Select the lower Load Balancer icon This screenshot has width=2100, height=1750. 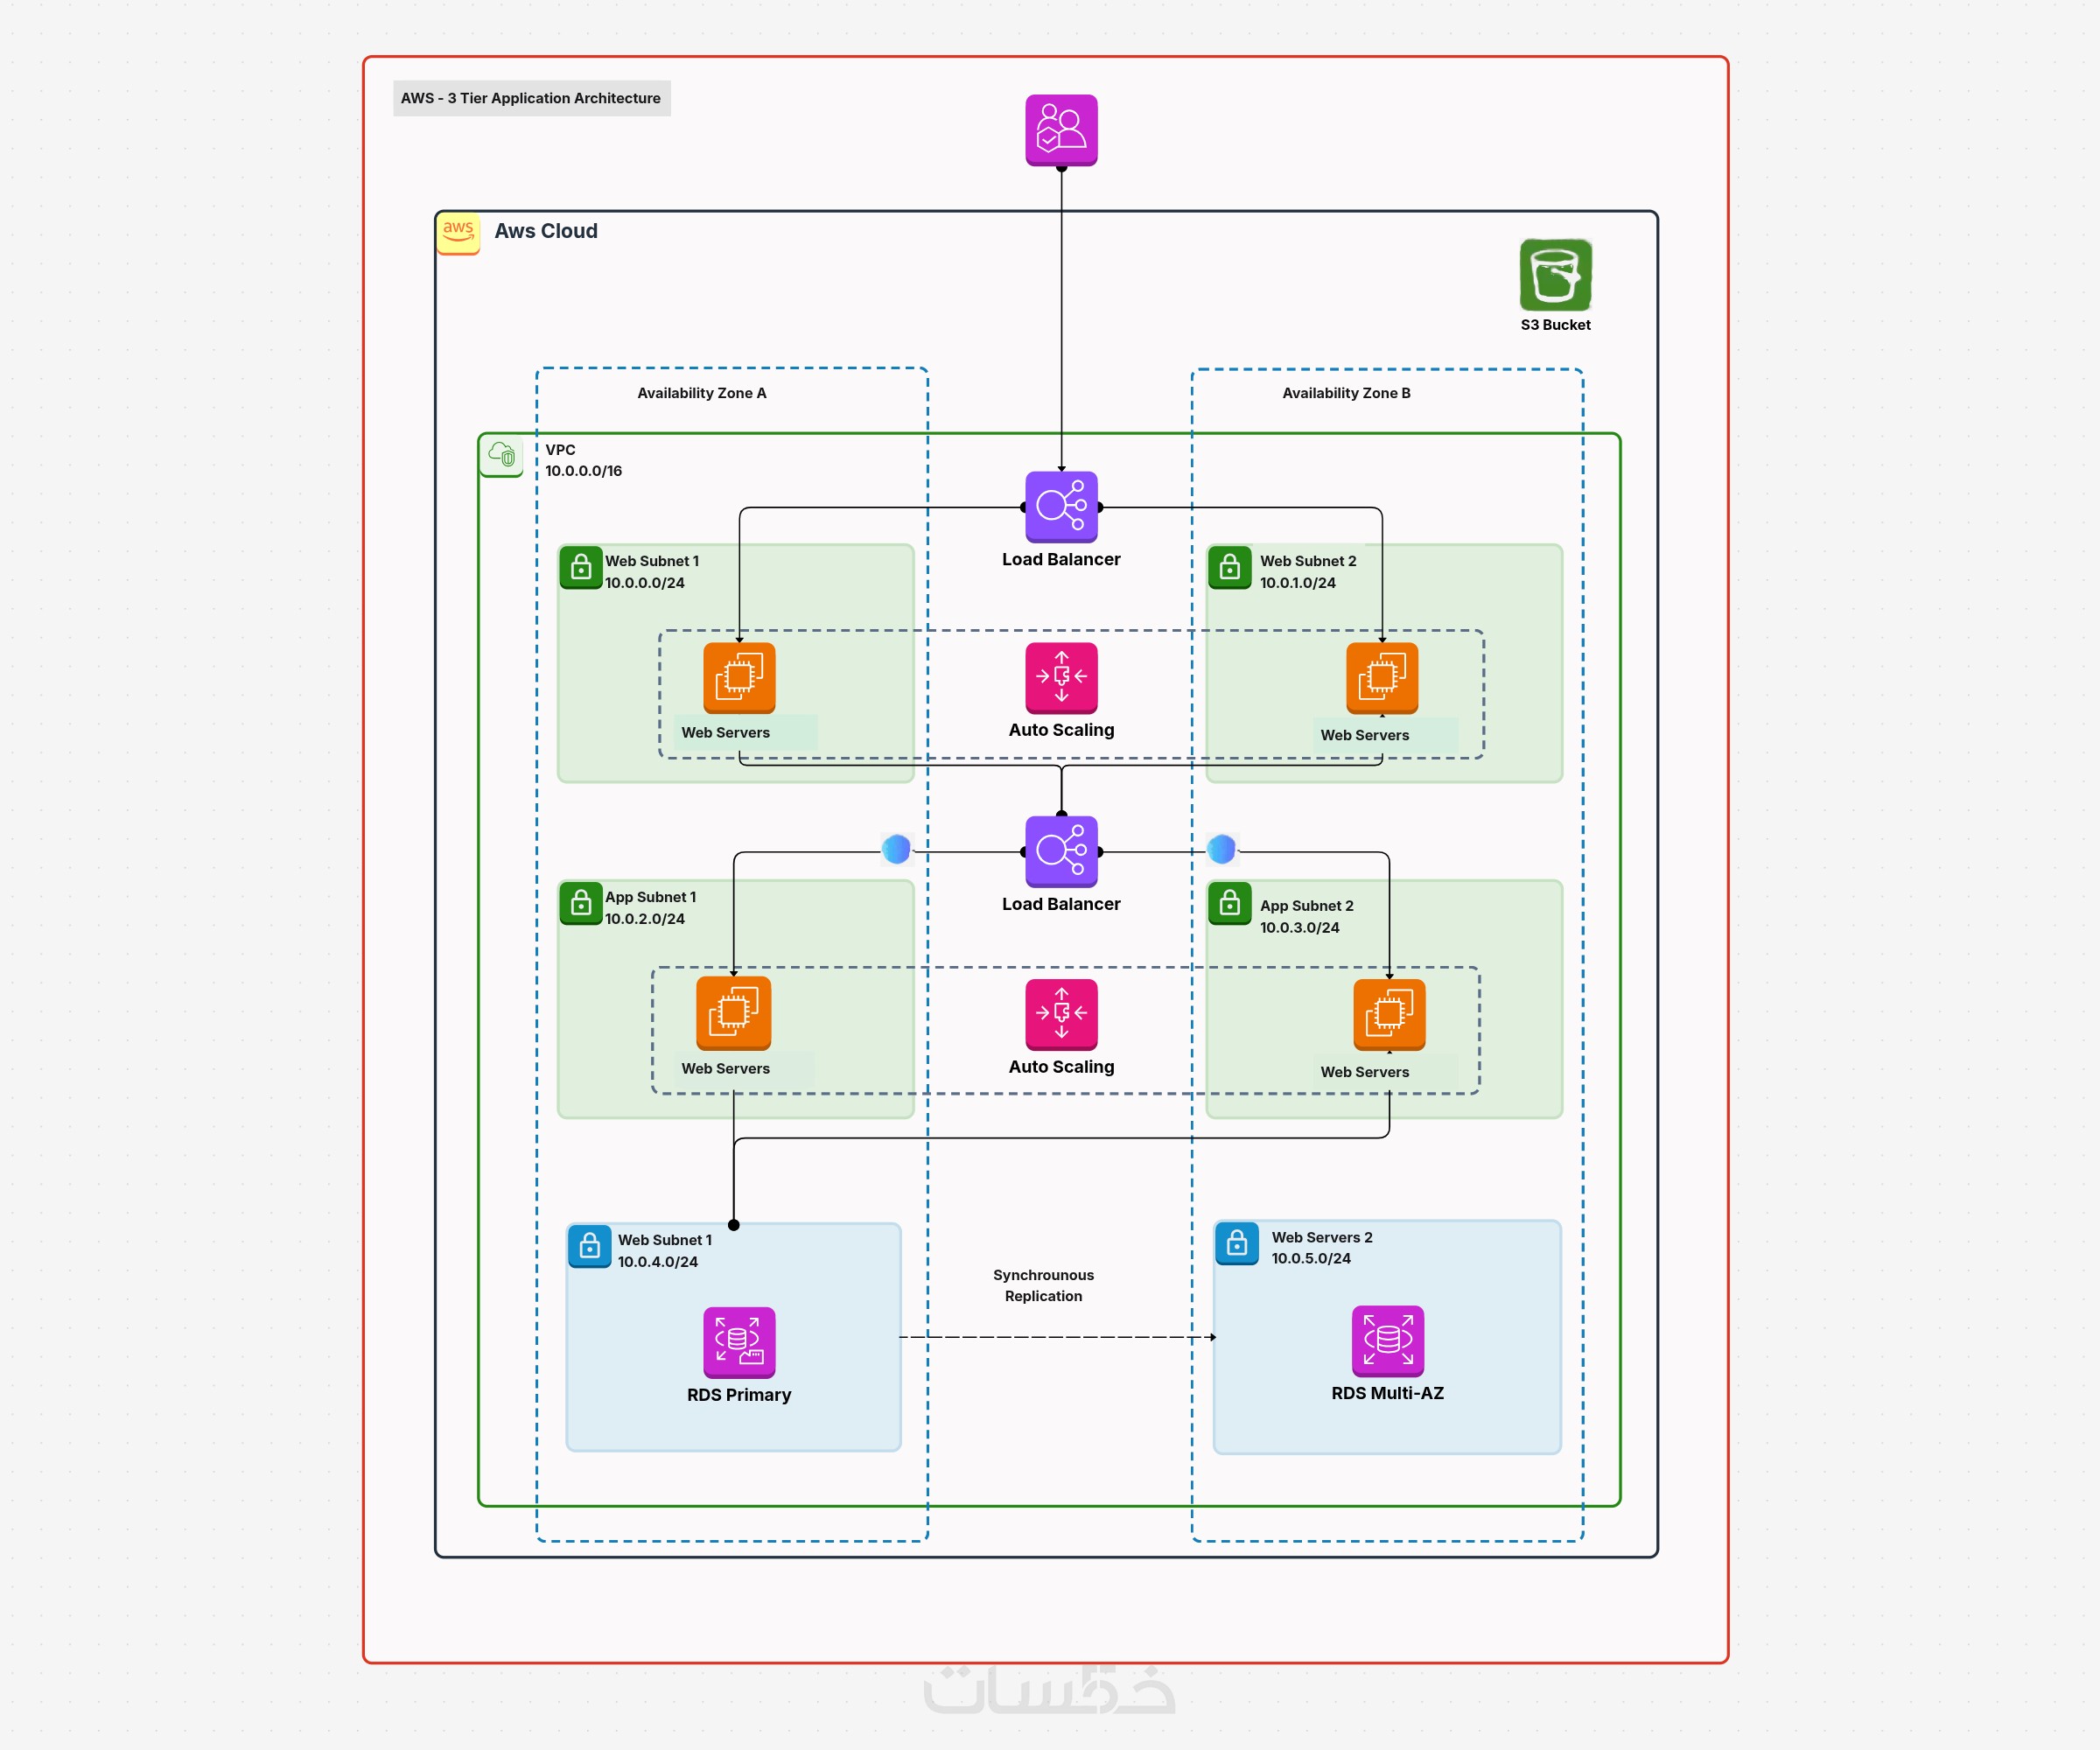click(x=1061, y=851)
